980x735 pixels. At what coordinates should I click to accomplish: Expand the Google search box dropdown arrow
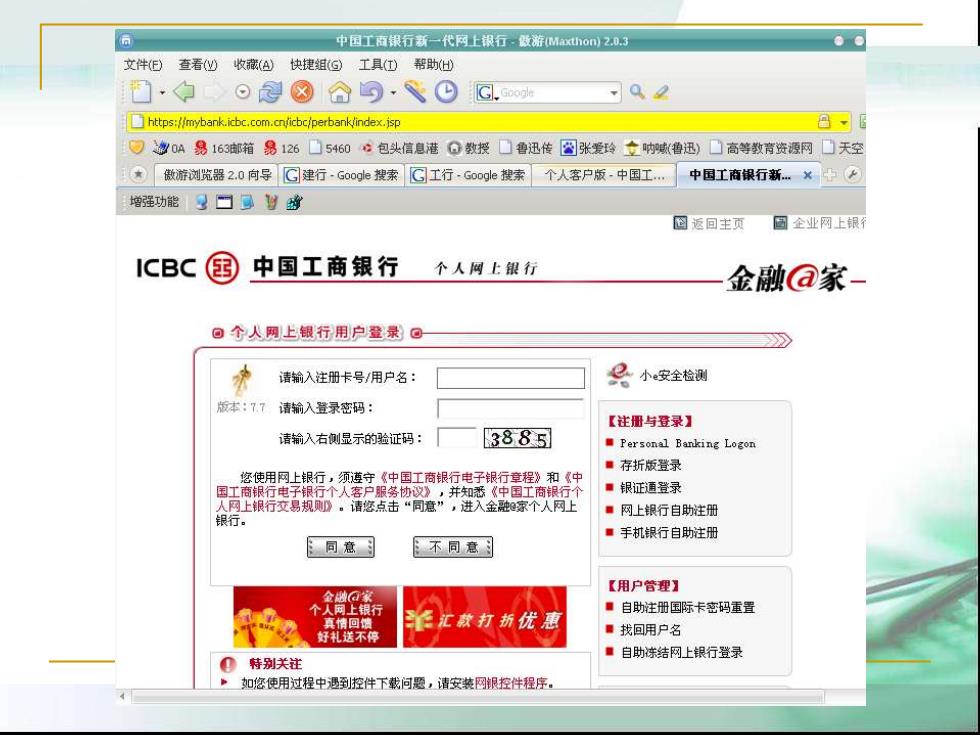[x=614, y=93]
